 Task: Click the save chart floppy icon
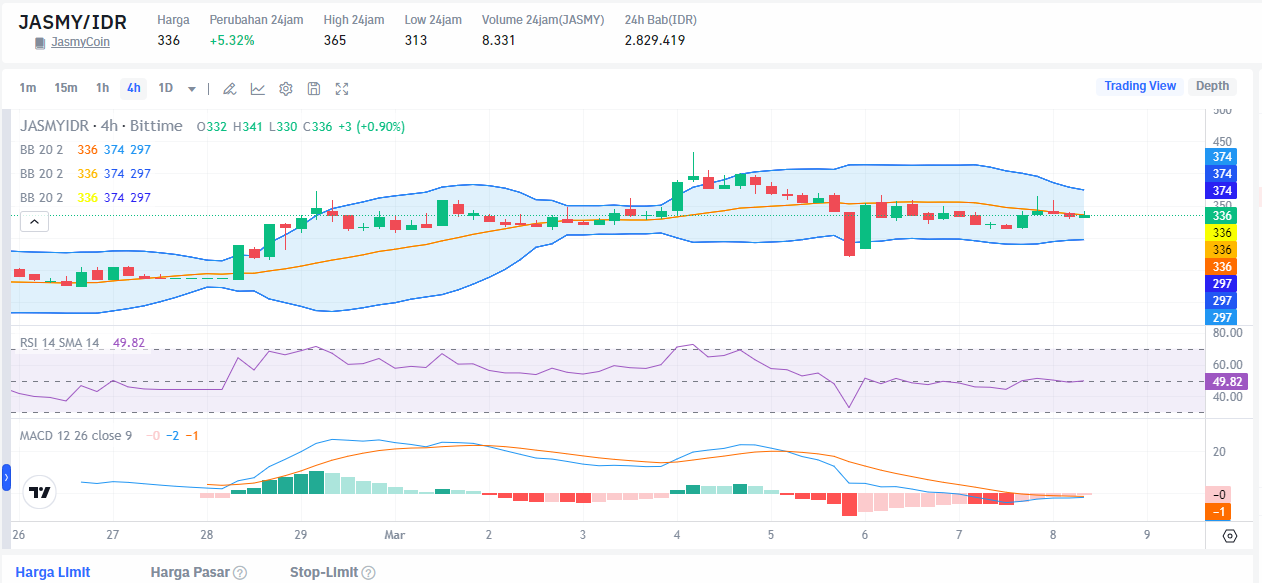pos(313,88)
